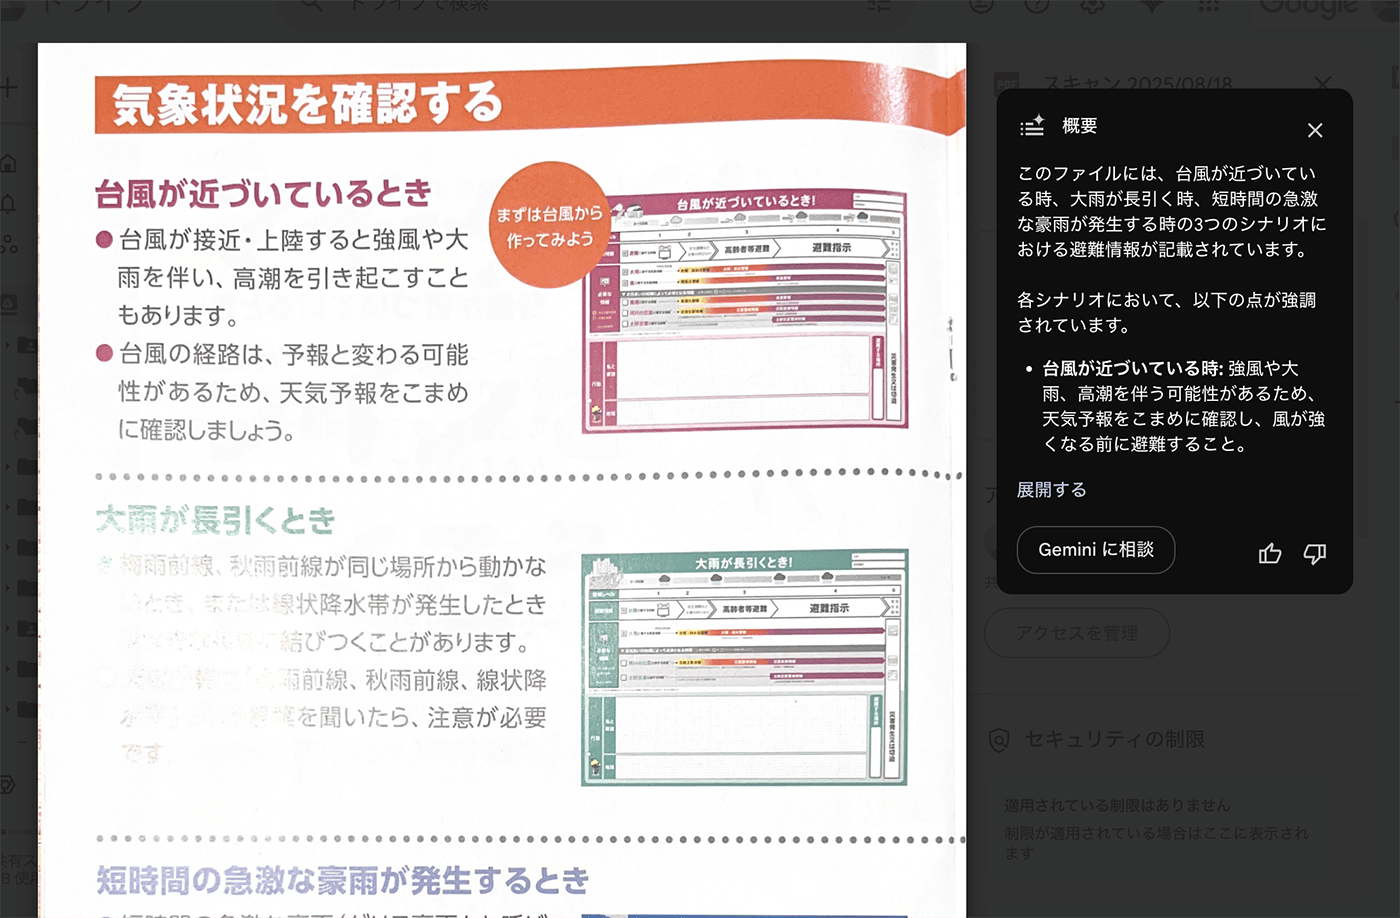Click the page title 気象状況を確認する
This screenshot has width=1400, height=918.
click(308, 105)
